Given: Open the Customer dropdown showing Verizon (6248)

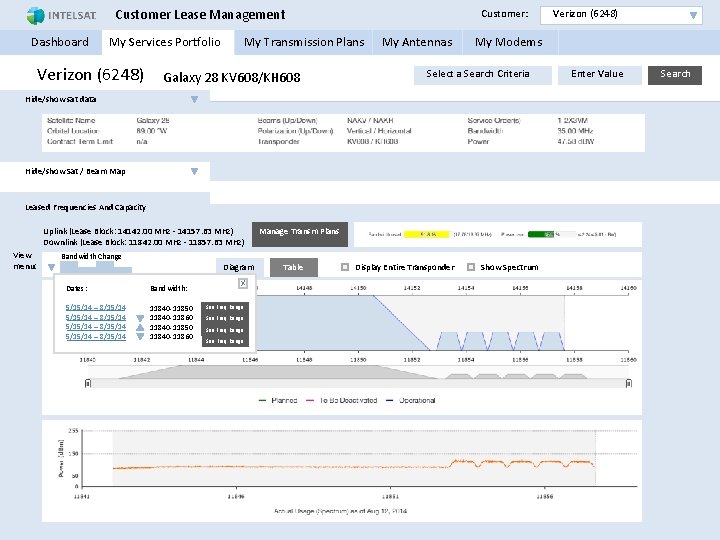Looking at the screenshot, I should (692, 15).
